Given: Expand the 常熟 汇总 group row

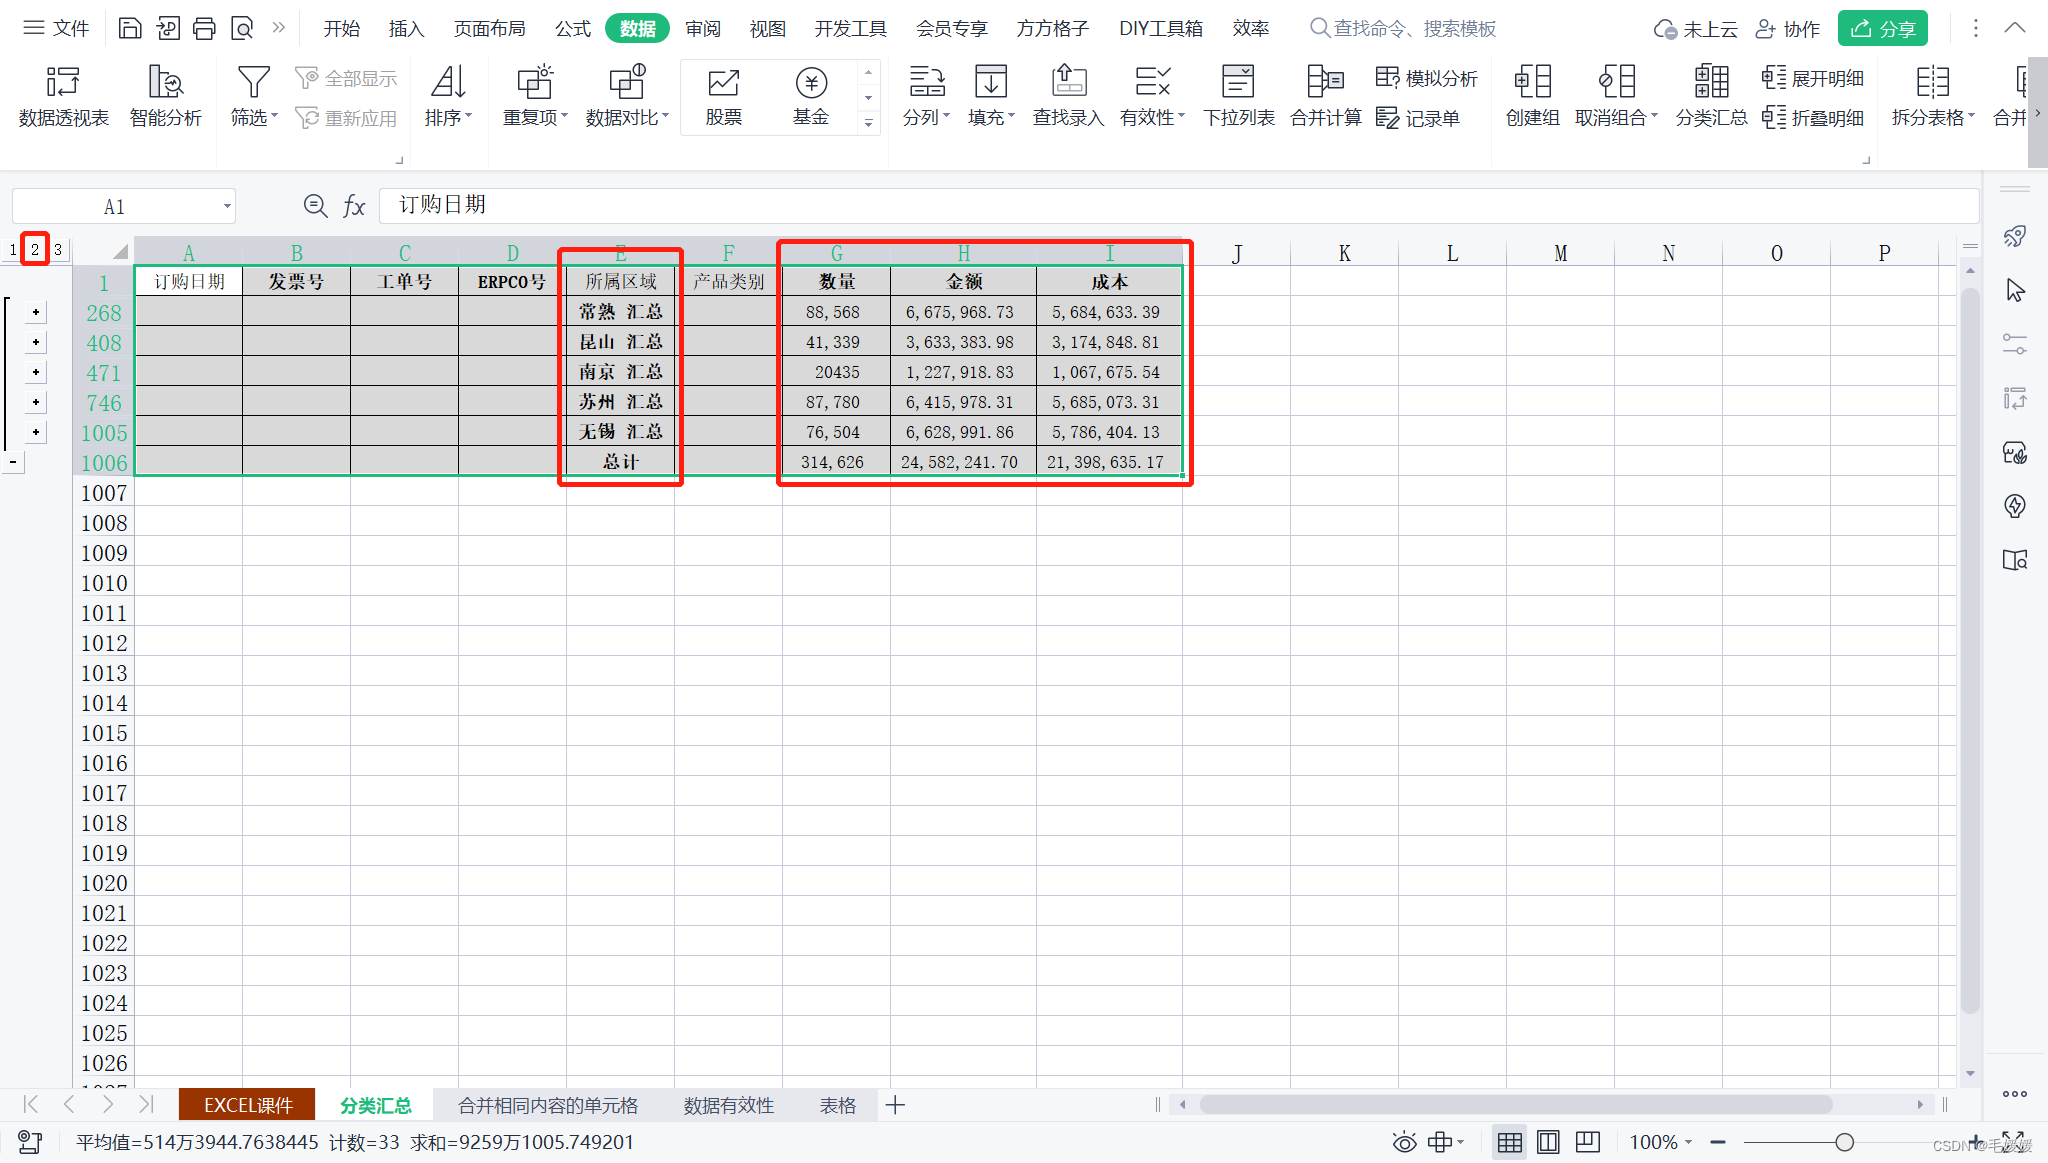Looking at the screenshot, I should 36,312.
